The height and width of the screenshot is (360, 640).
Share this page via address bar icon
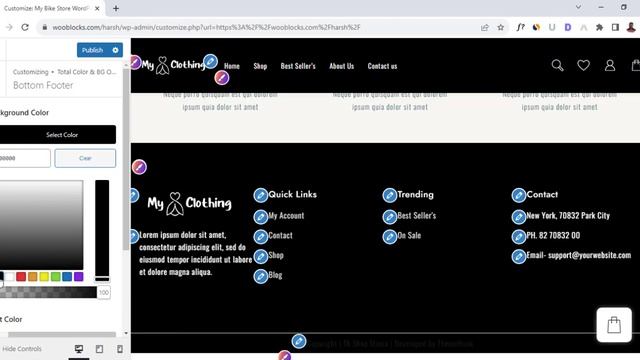coord(484,27)
